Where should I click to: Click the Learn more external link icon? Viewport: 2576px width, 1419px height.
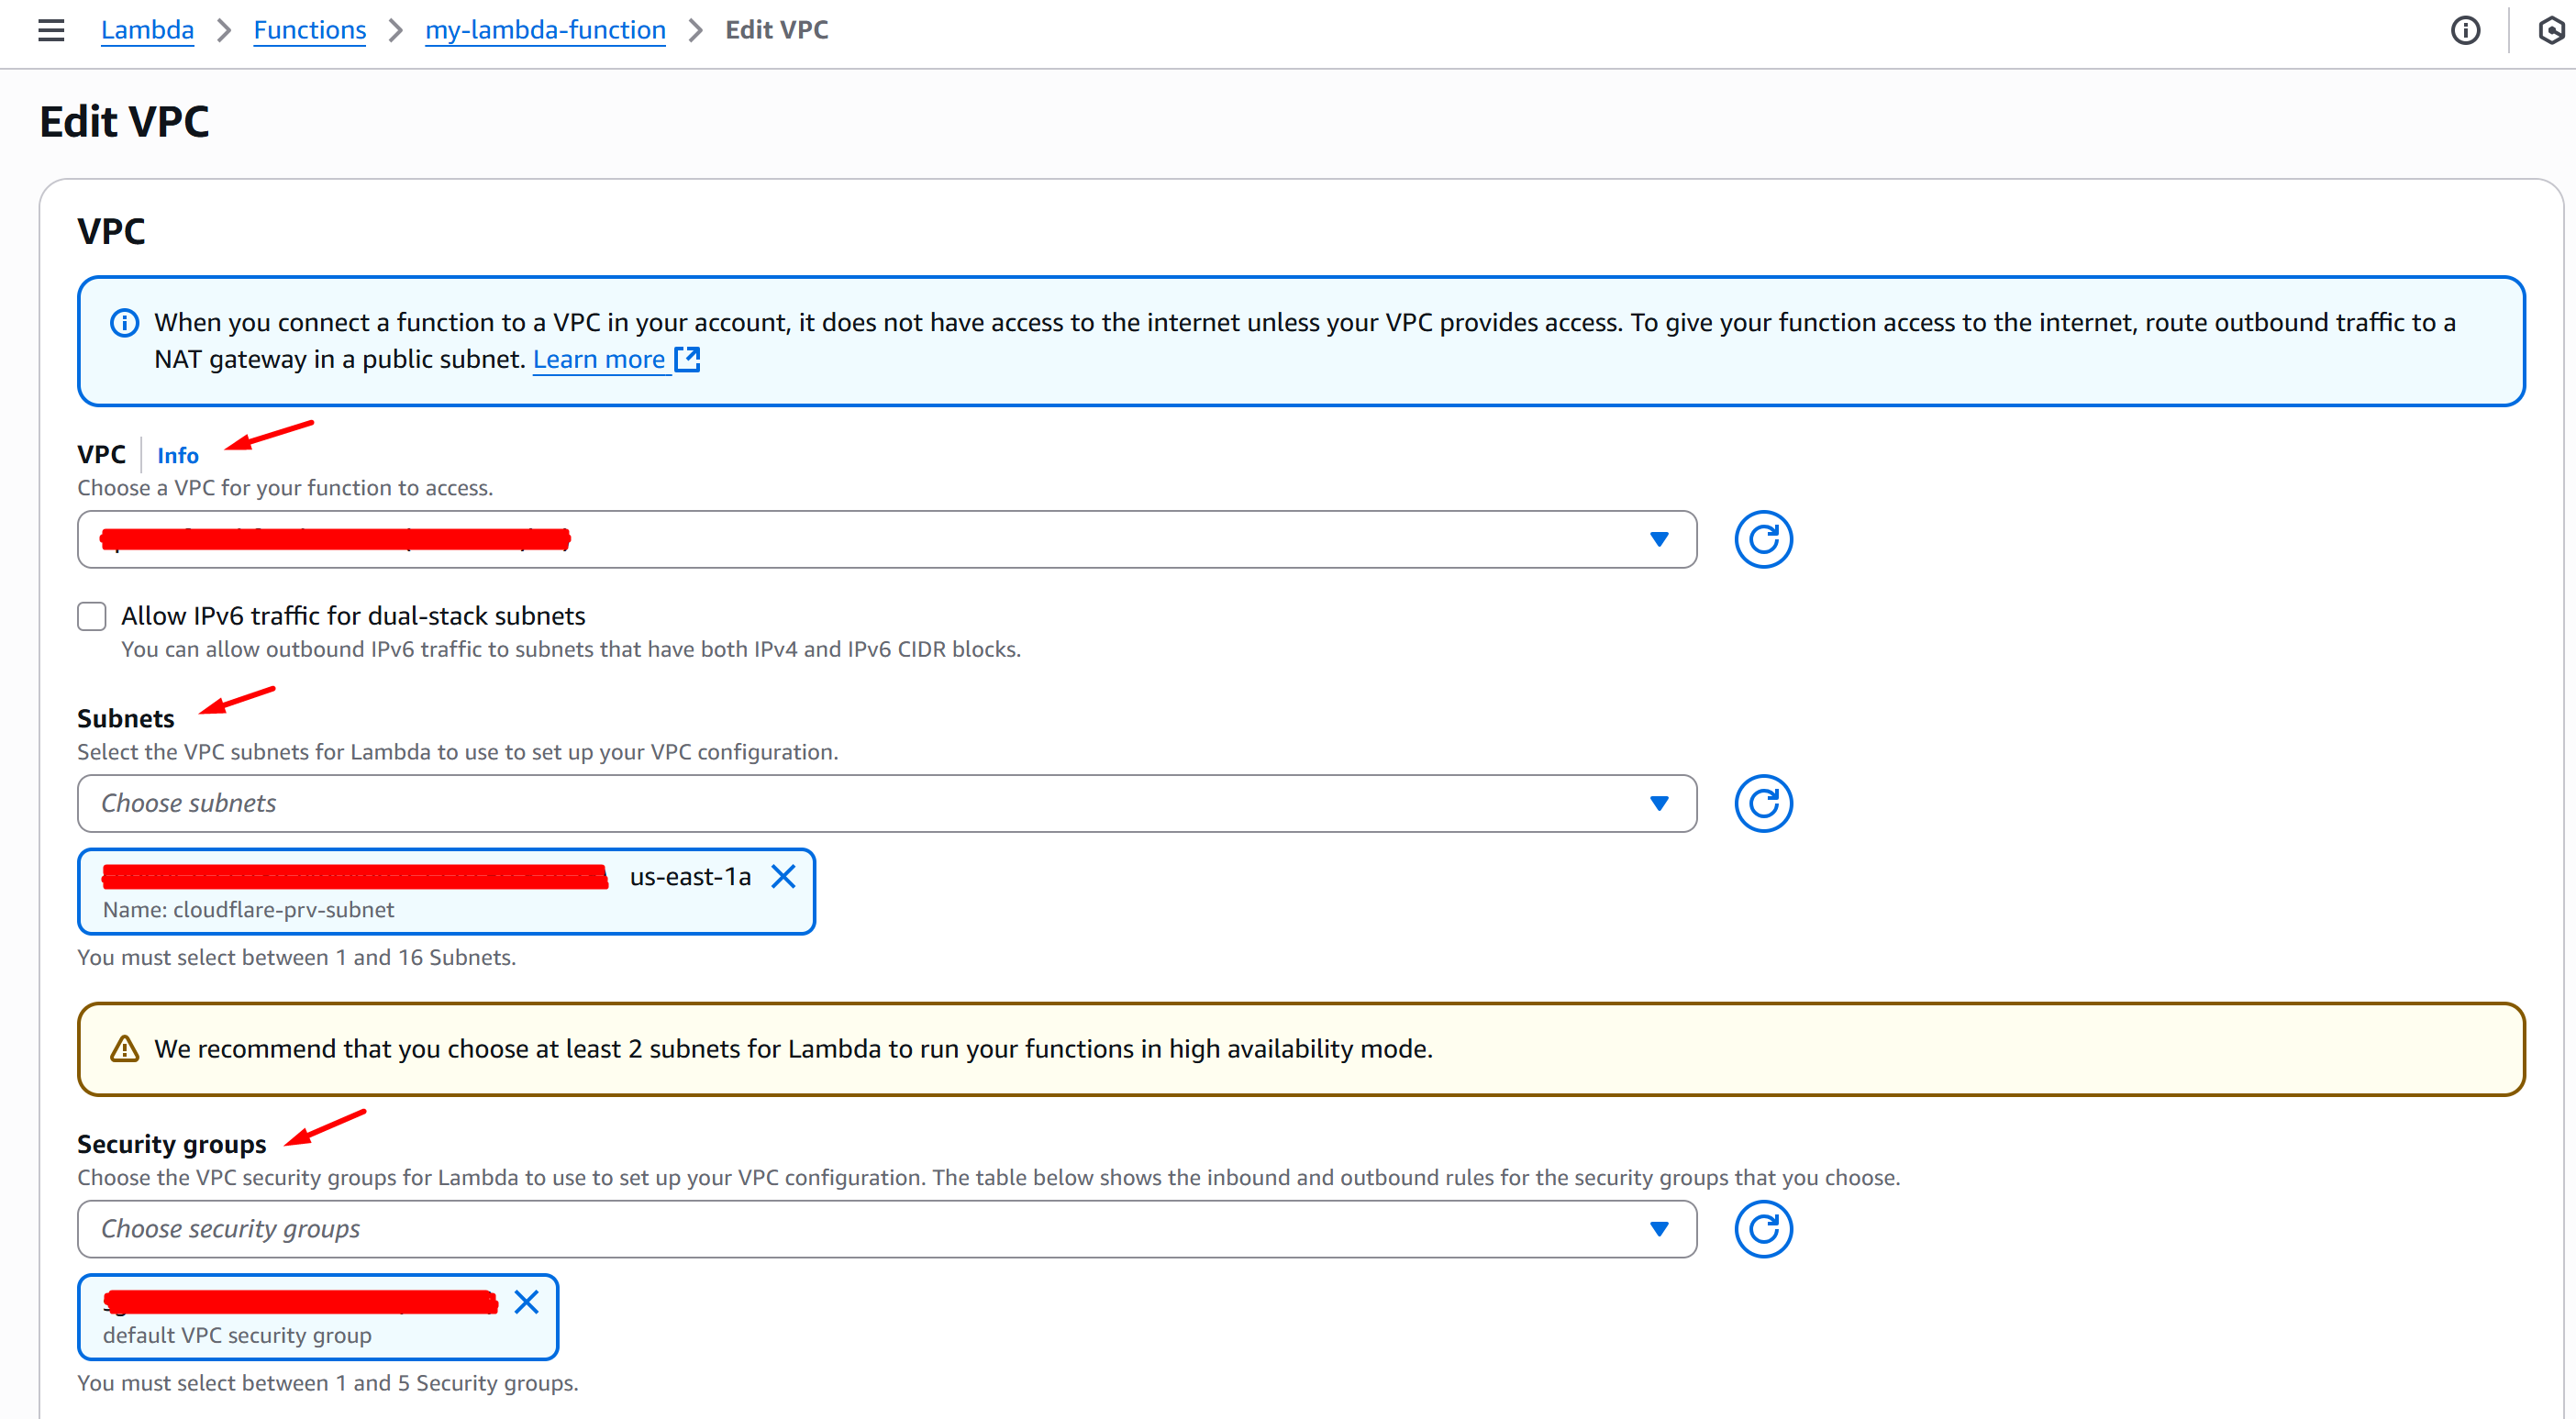(x=687, y=359)
